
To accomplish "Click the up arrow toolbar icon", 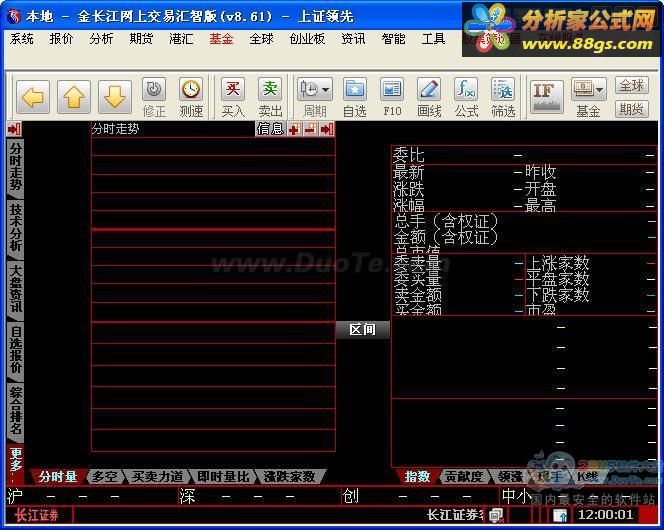I will (x=74, y=97).
